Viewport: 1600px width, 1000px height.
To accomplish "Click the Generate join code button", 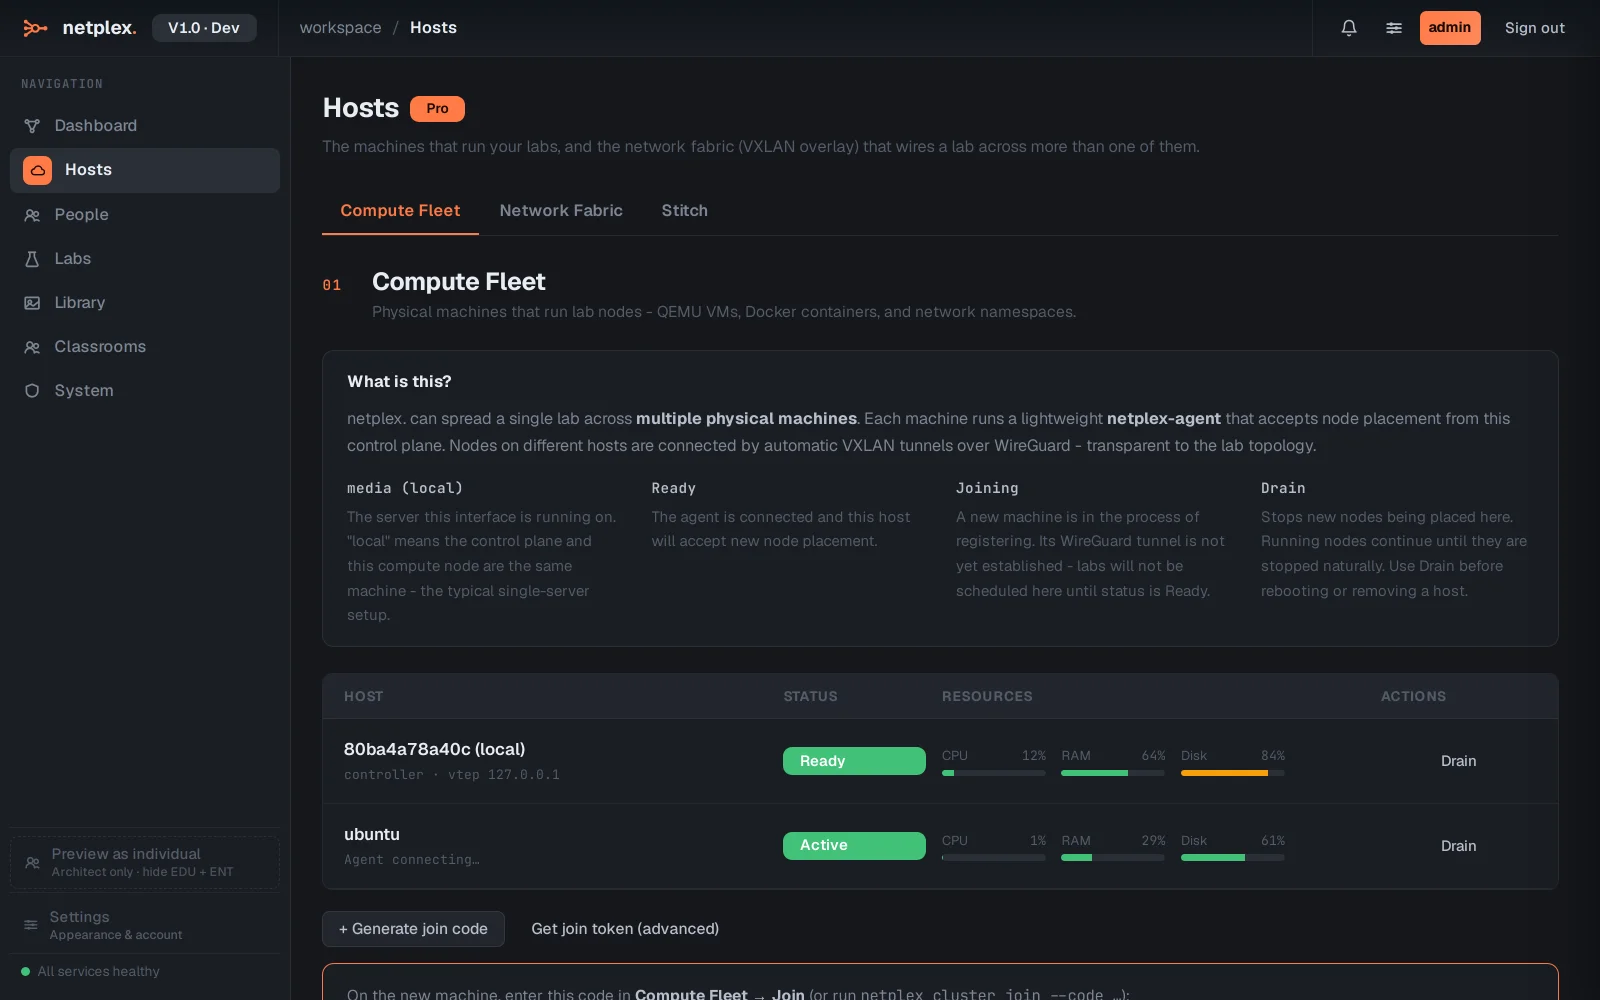I will (413, 929).
